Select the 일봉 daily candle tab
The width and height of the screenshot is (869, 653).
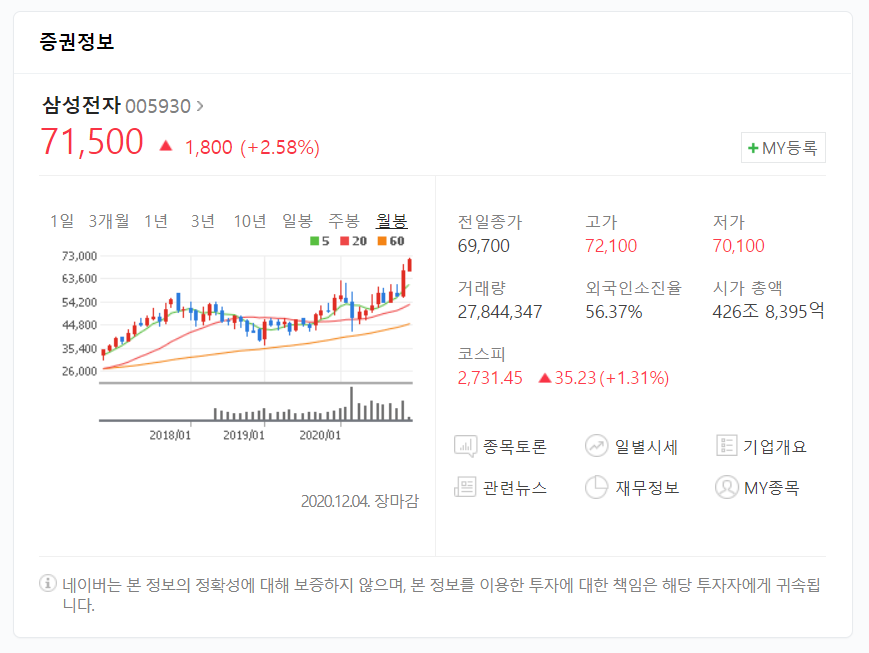click(297, 221)
